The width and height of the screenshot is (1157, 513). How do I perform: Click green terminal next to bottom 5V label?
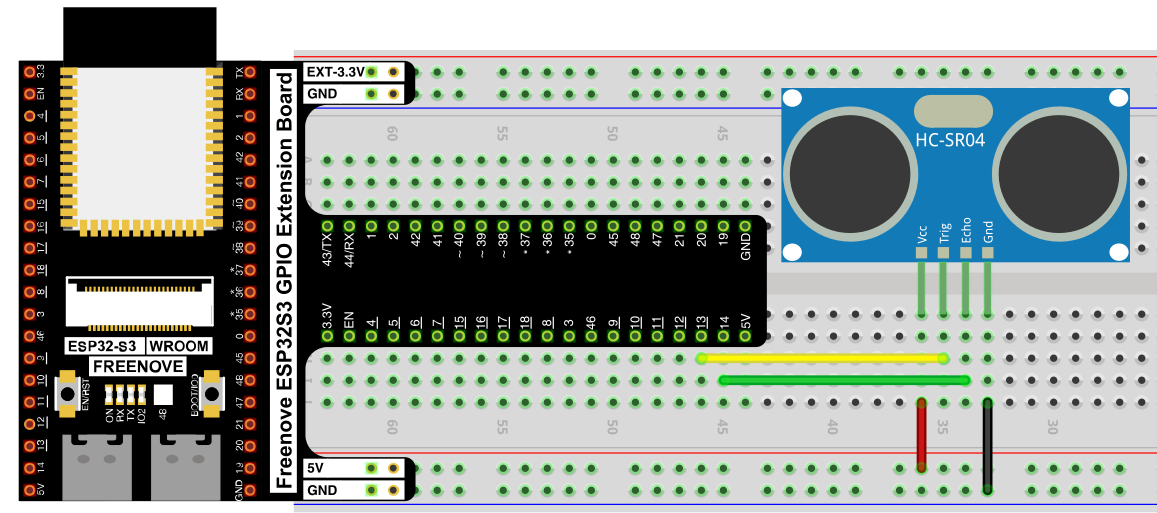pos(372,468)
